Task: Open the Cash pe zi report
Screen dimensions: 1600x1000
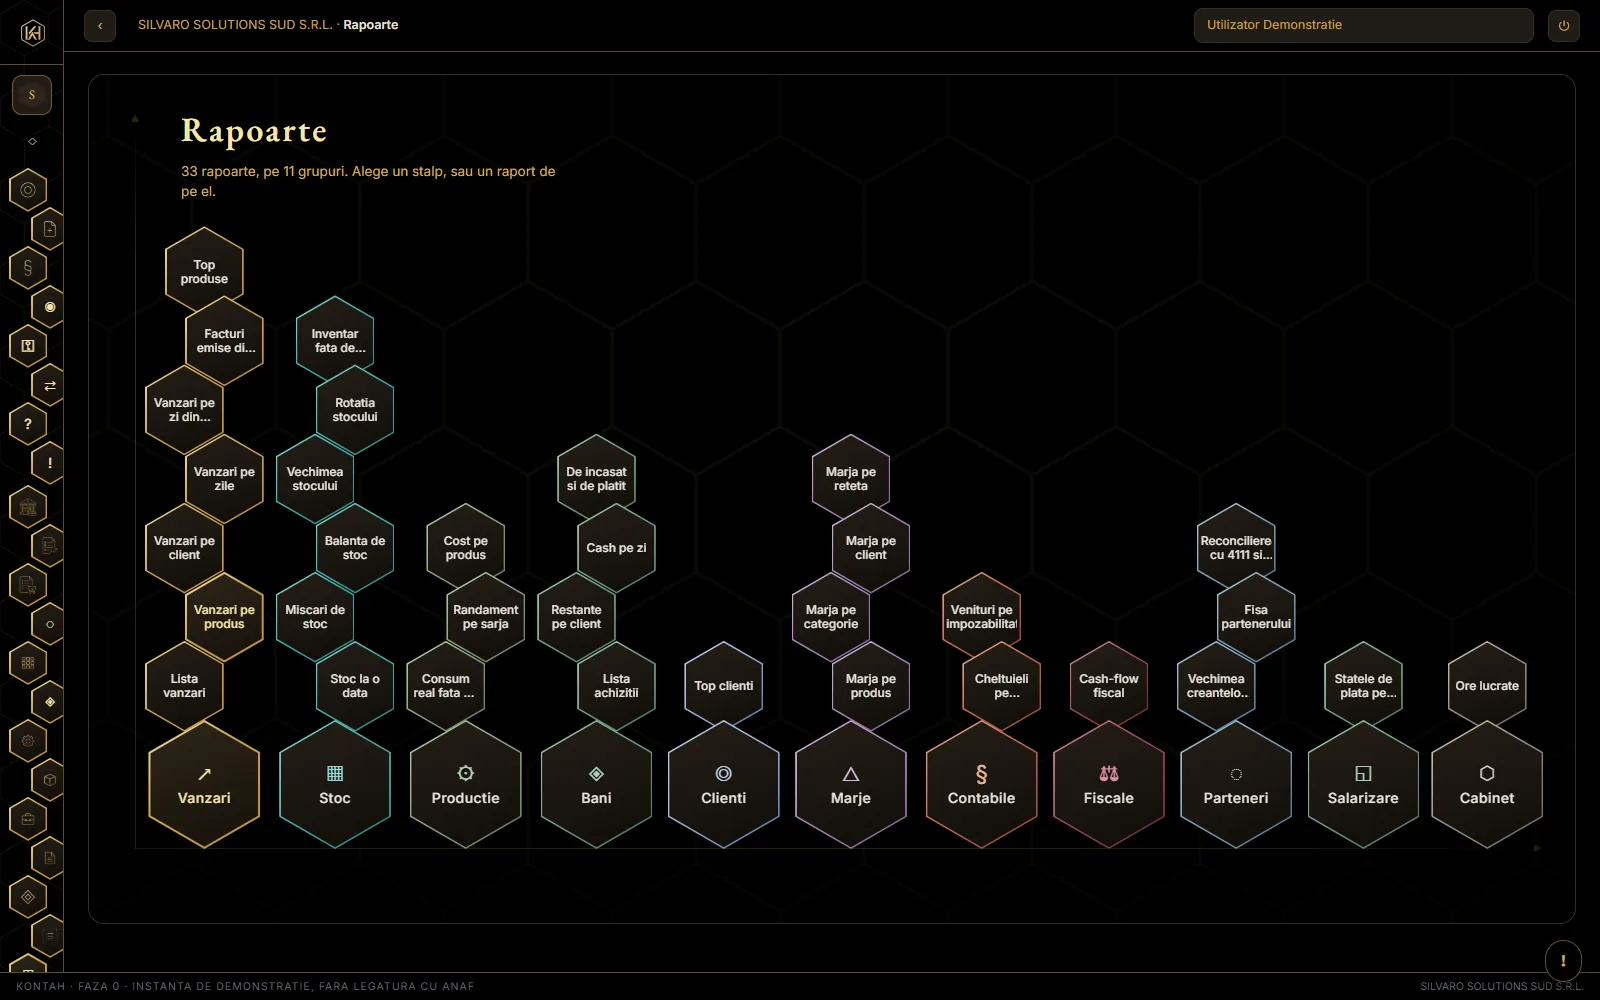Action: 616,548
